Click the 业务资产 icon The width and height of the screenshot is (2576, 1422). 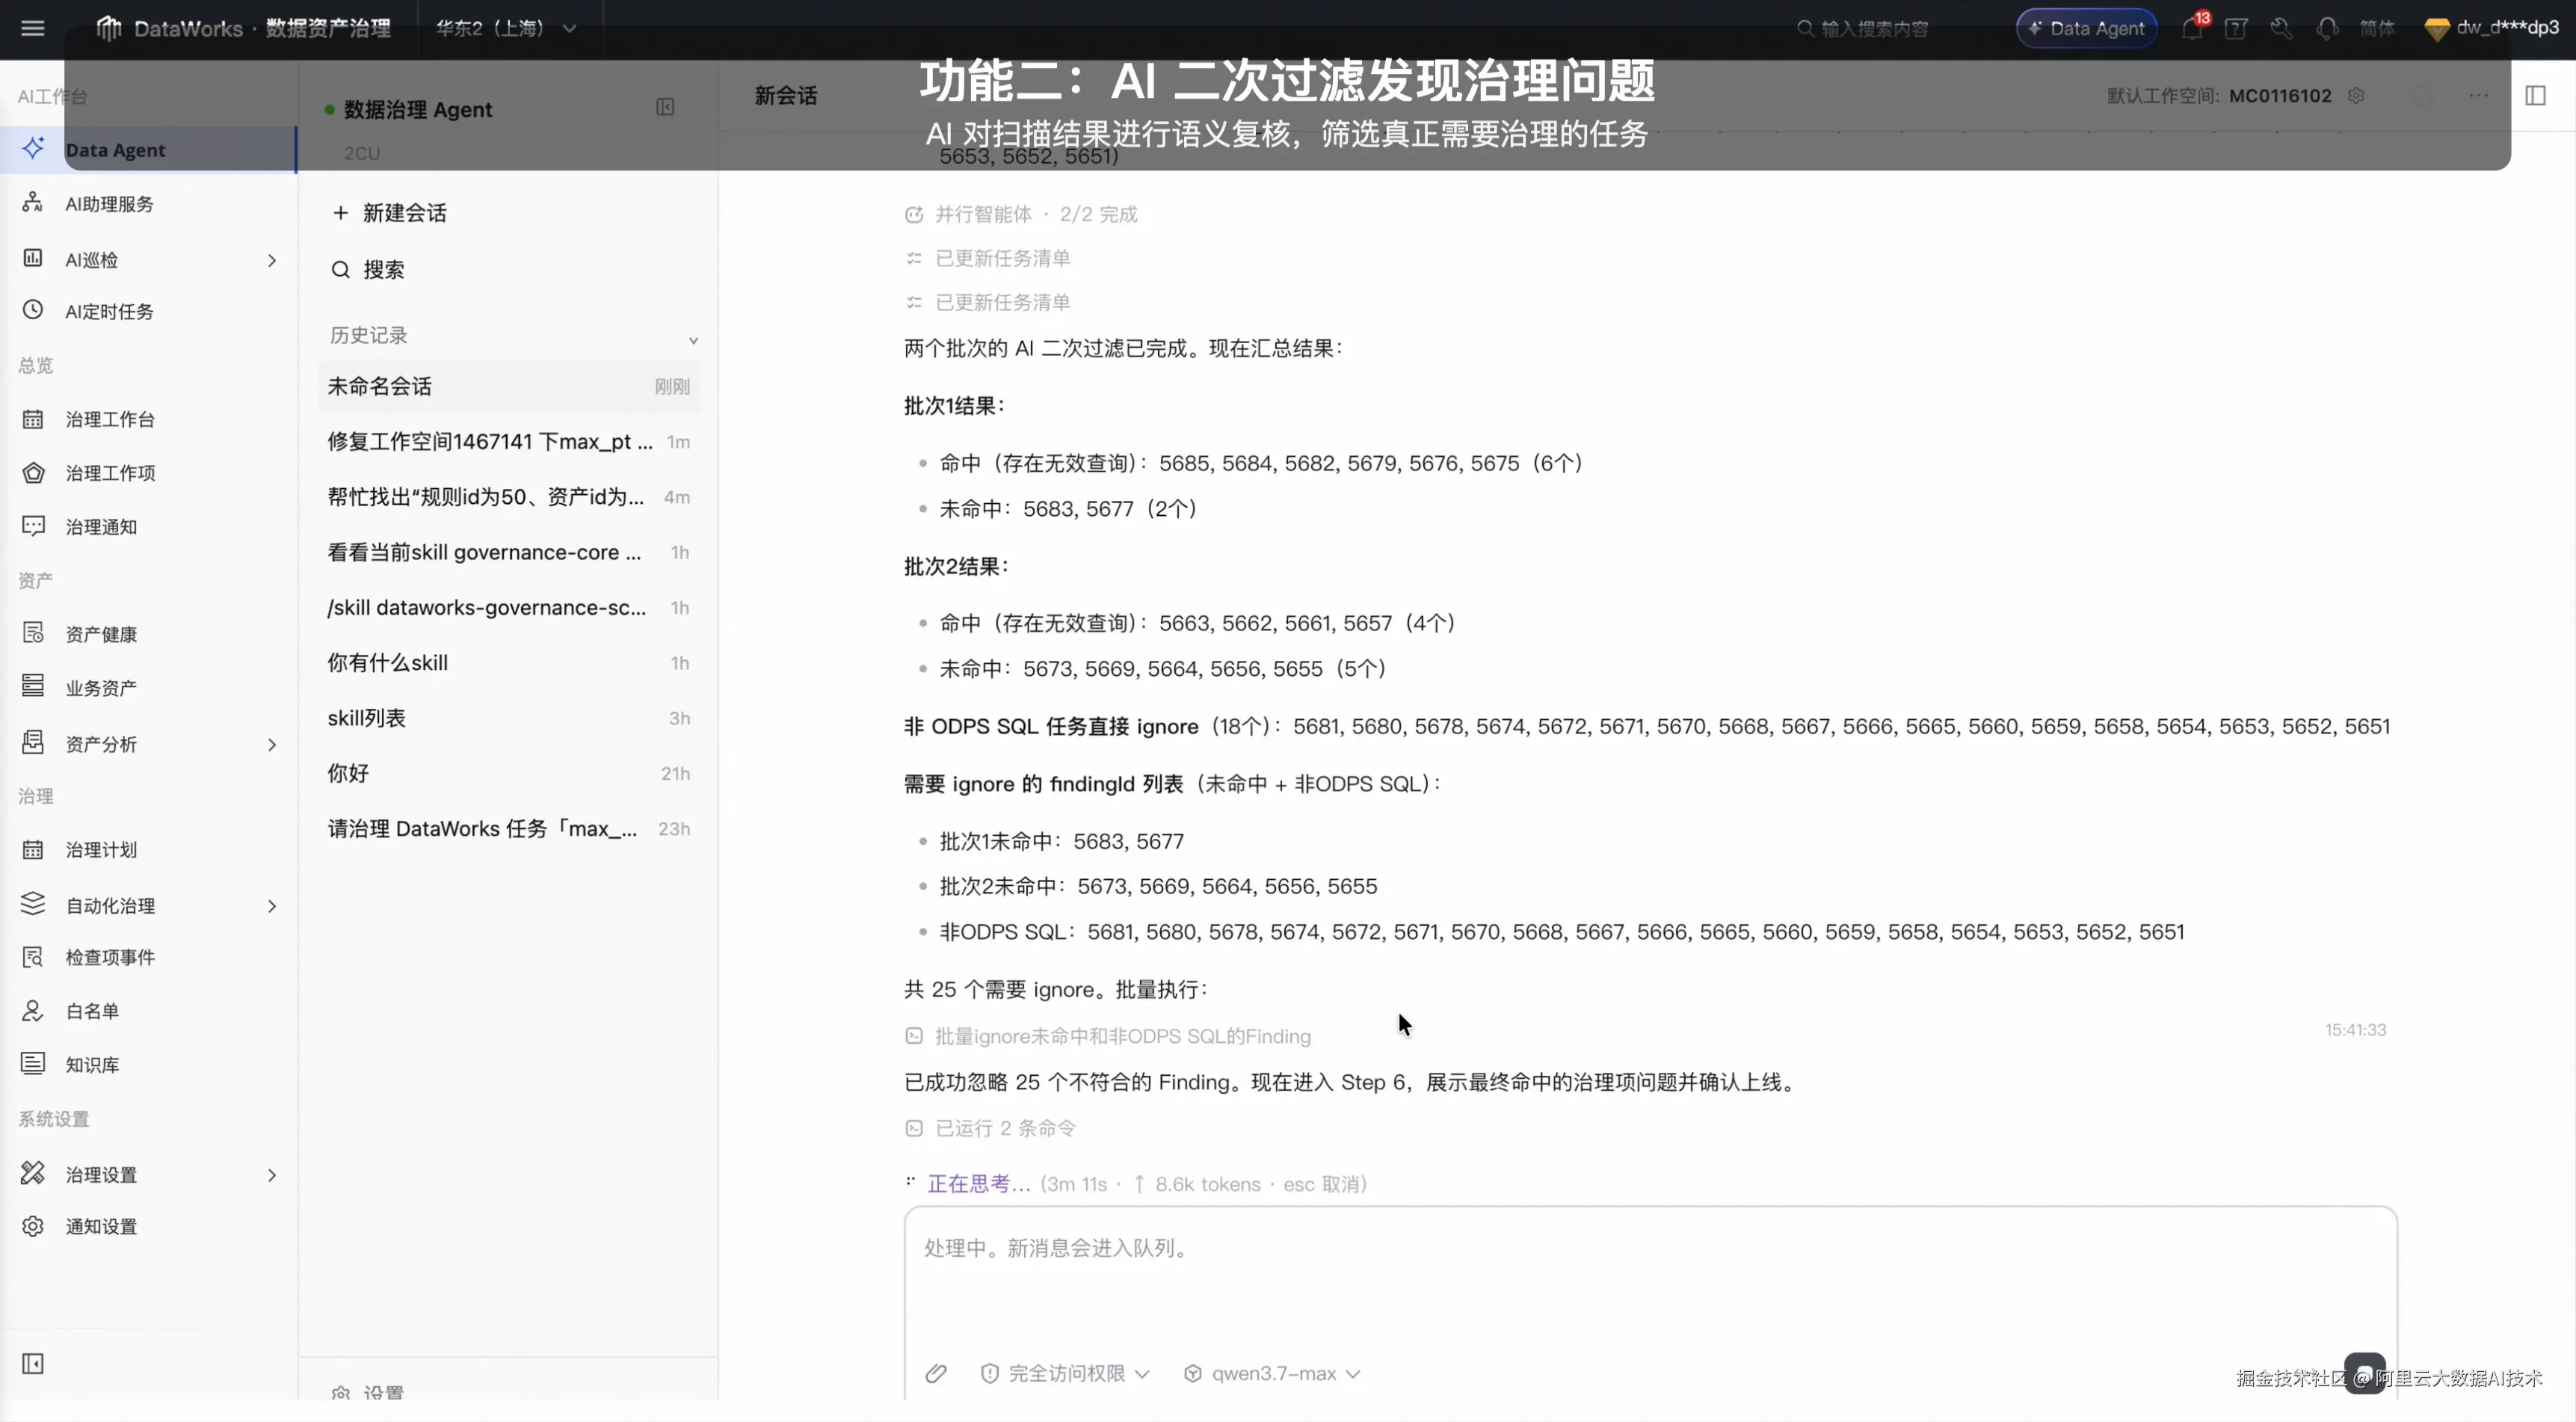click(33, 687)
